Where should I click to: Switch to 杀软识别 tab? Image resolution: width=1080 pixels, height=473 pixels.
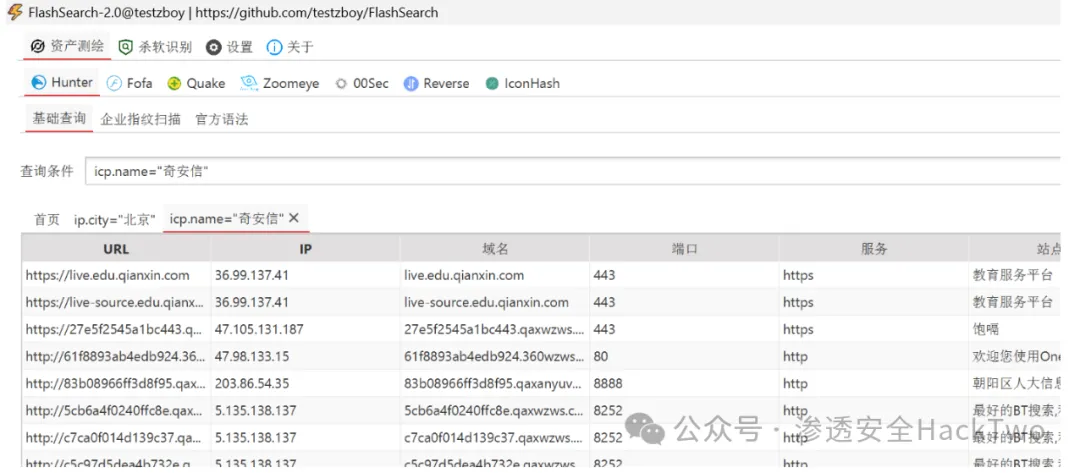point(155,48)
